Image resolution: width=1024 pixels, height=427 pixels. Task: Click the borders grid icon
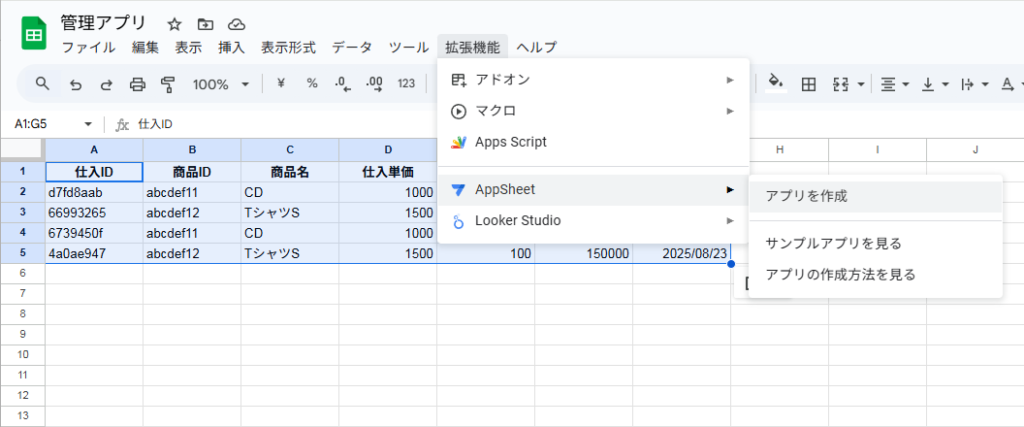(808, 84)
